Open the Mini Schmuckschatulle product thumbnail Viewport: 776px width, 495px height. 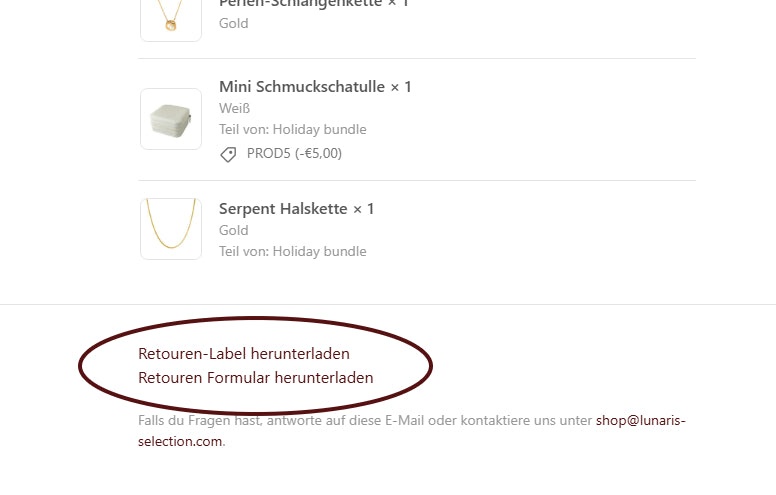tap(171, 119)
